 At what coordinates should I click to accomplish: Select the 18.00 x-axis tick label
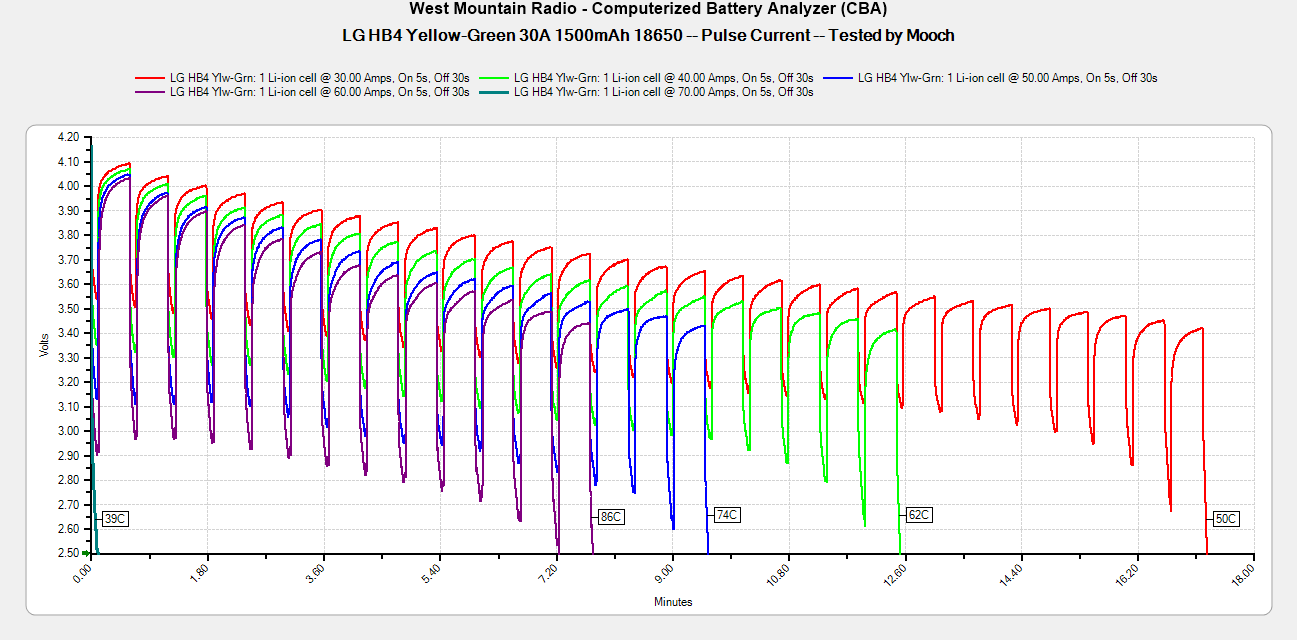tap(1244, 577)
